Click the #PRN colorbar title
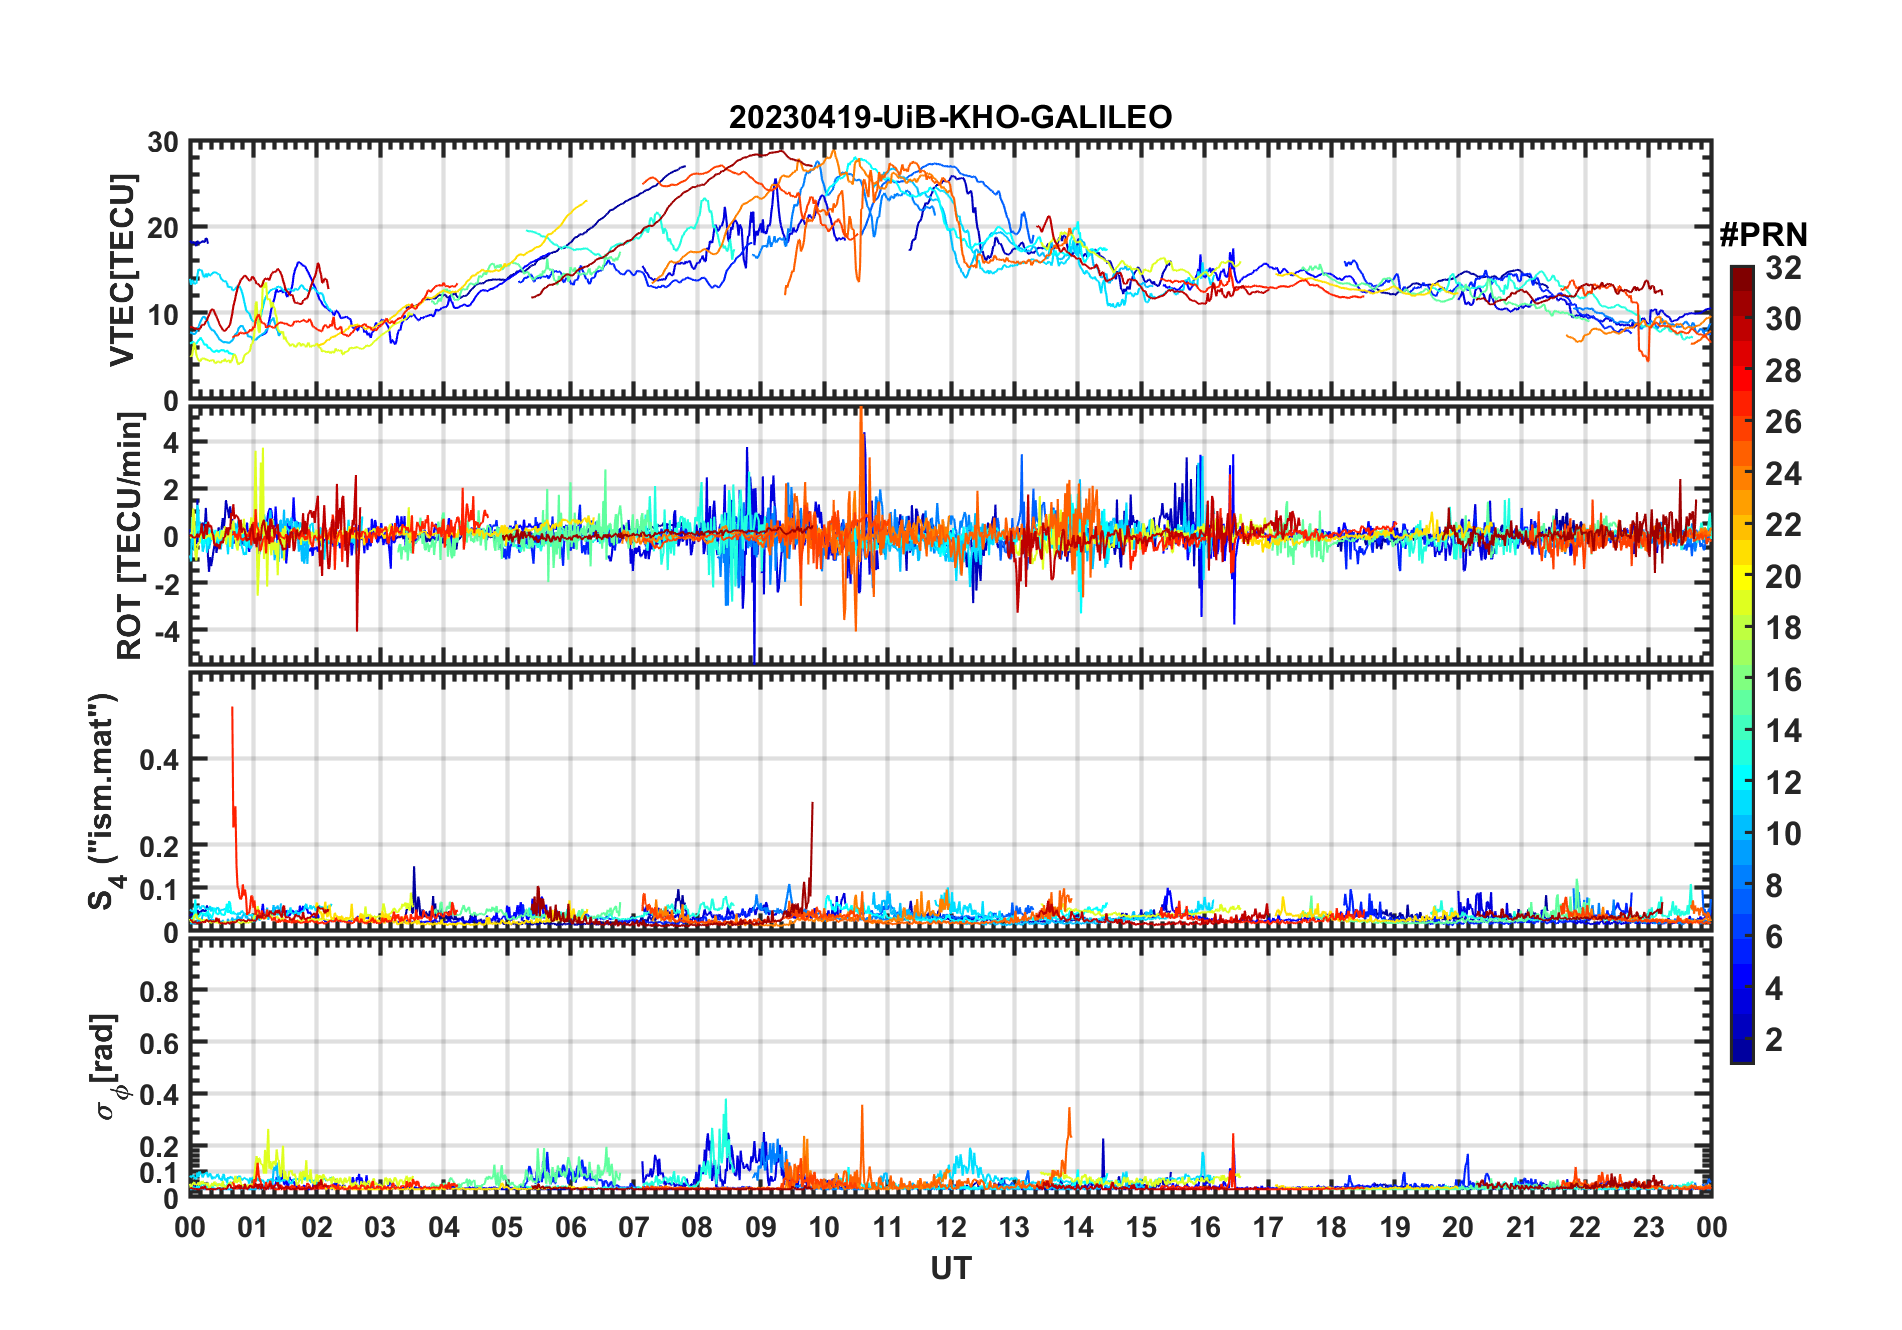 tap(1763, 235)
